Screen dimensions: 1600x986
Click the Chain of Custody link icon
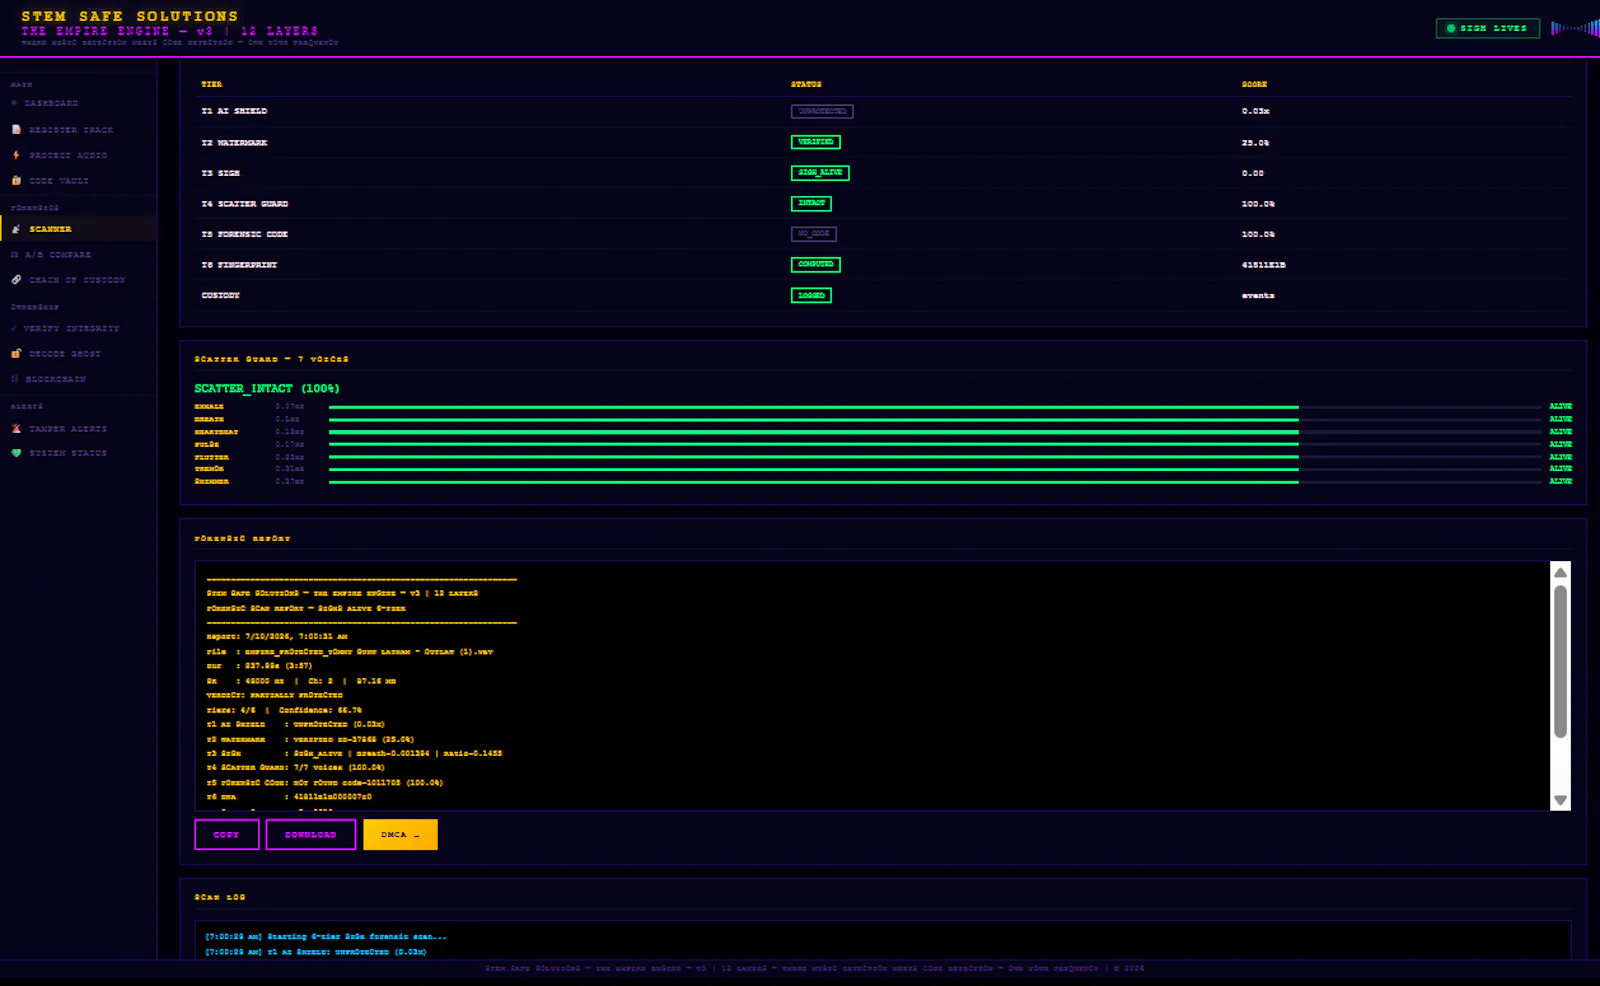pos(16,280)
